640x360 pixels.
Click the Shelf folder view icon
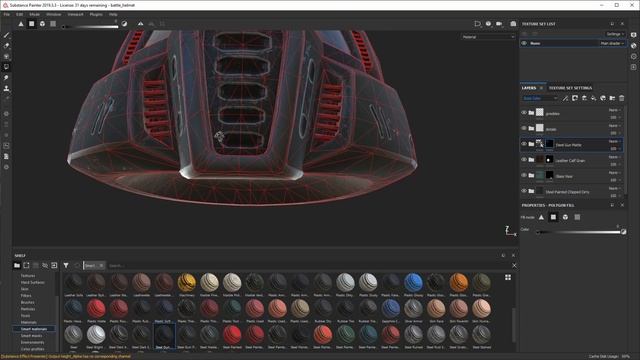[x=17, y=265]
